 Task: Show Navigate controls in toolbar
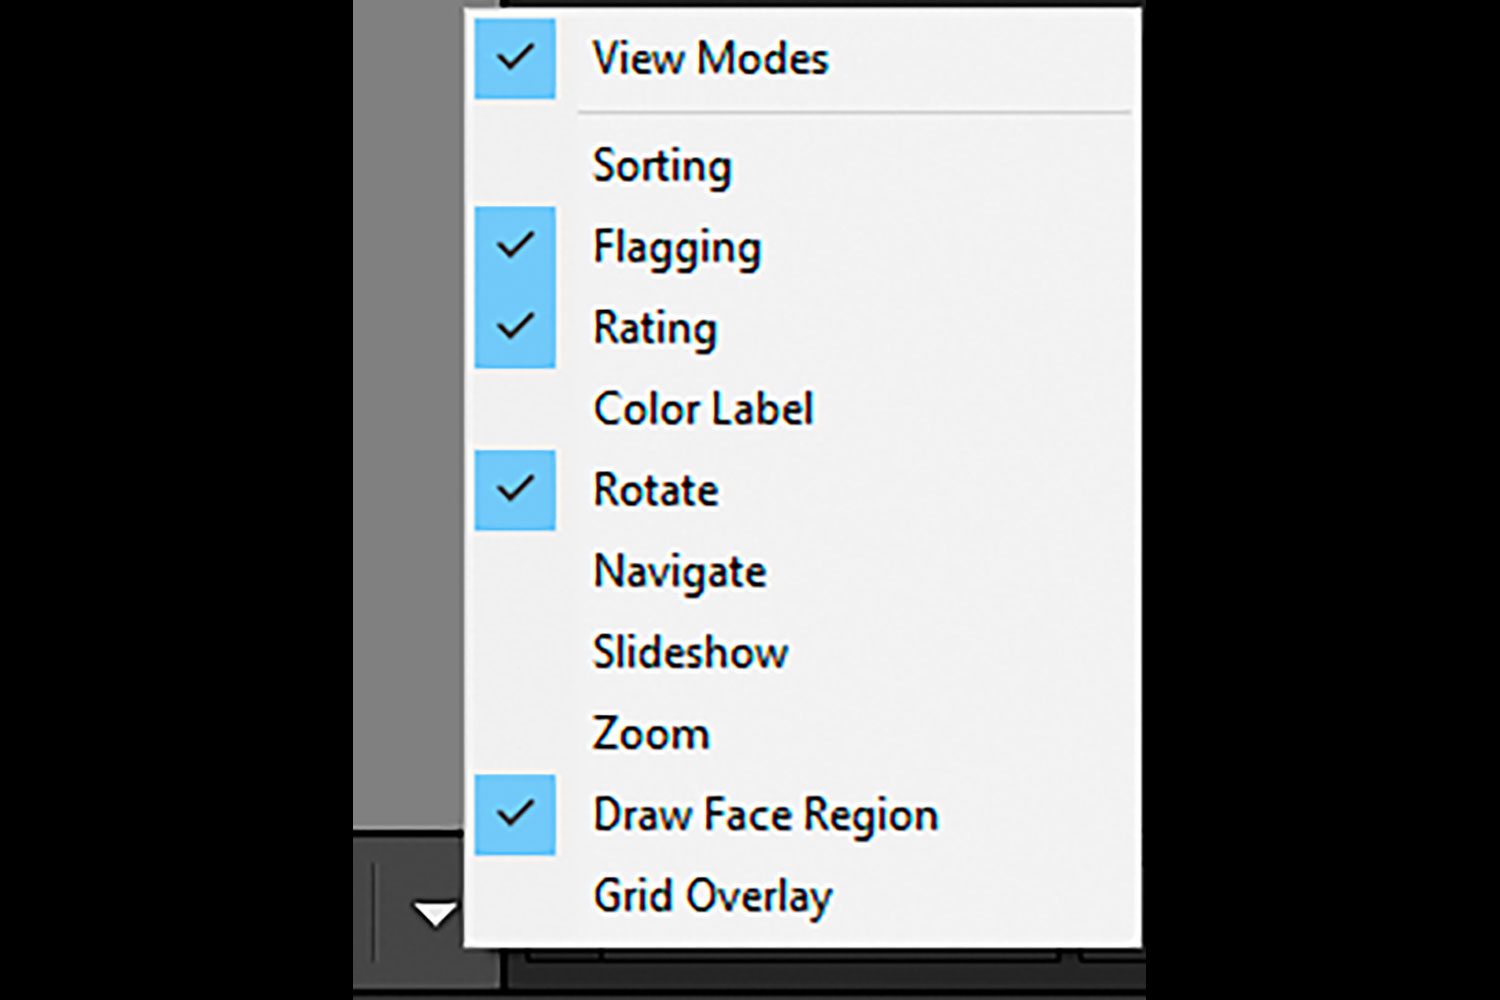coord(680,572)
